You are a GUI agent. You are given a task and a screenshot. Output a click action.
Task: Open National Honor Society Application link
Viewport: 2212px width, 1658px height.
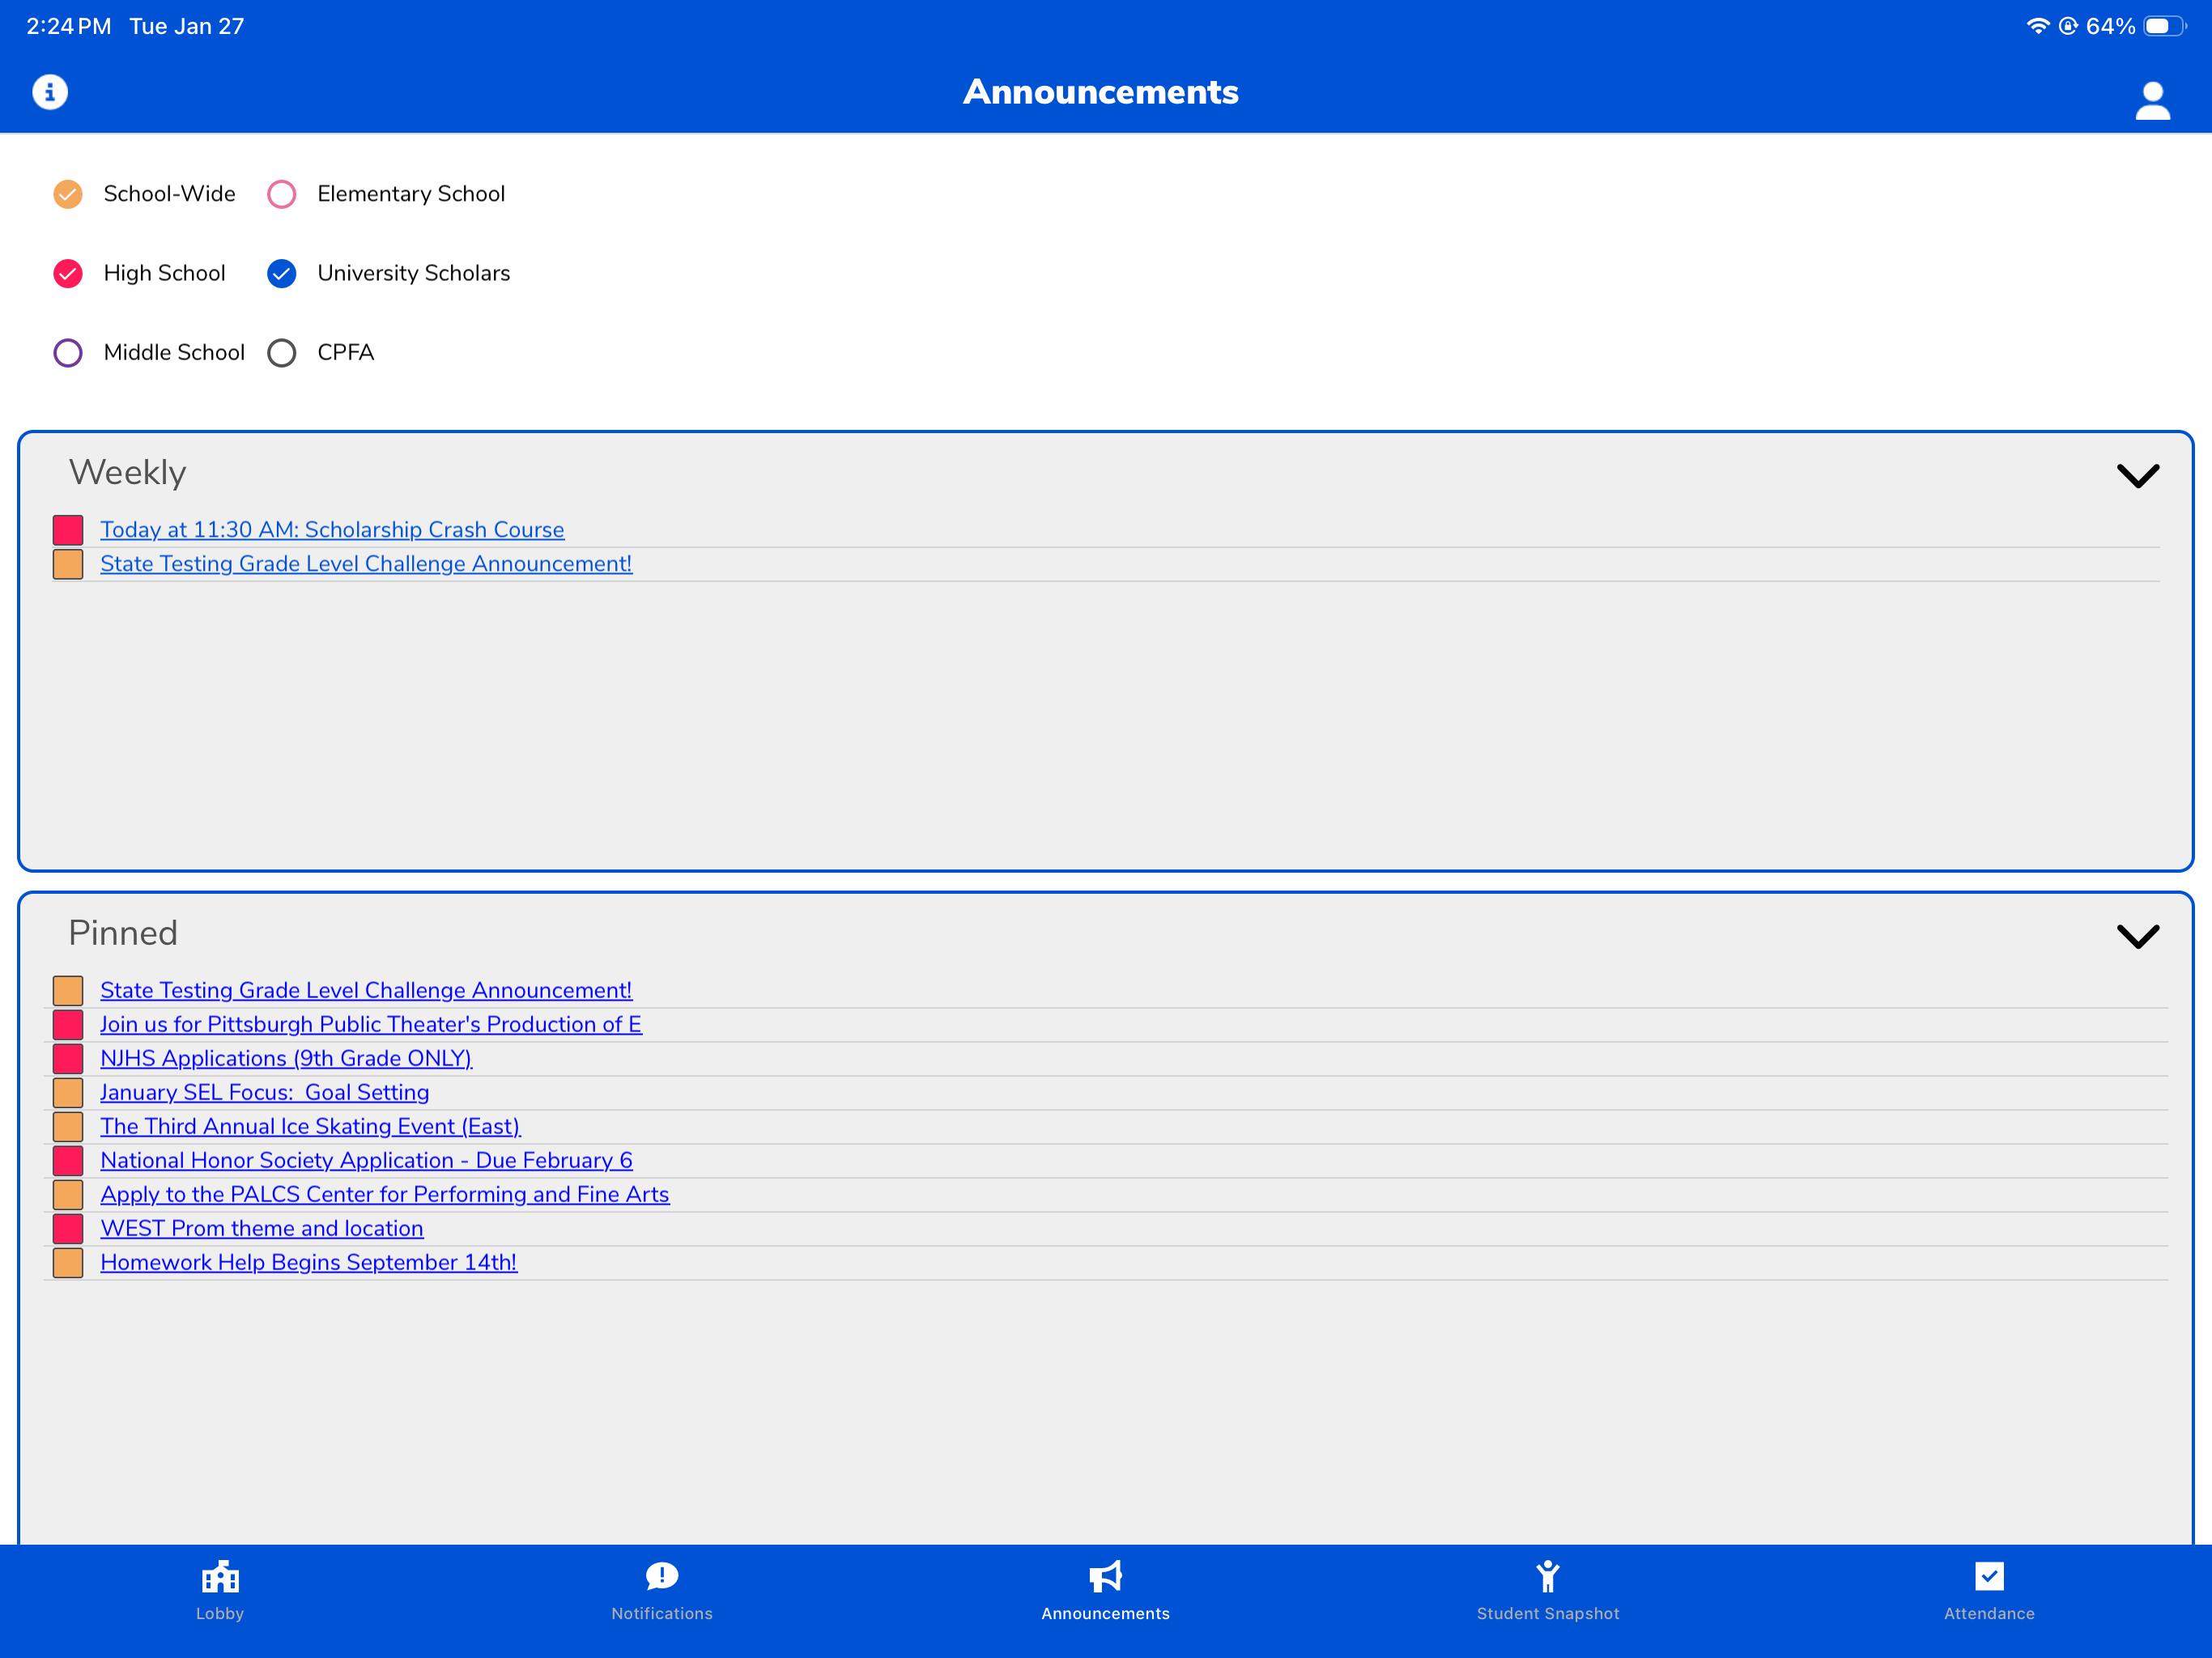(x=366, y=1160)
